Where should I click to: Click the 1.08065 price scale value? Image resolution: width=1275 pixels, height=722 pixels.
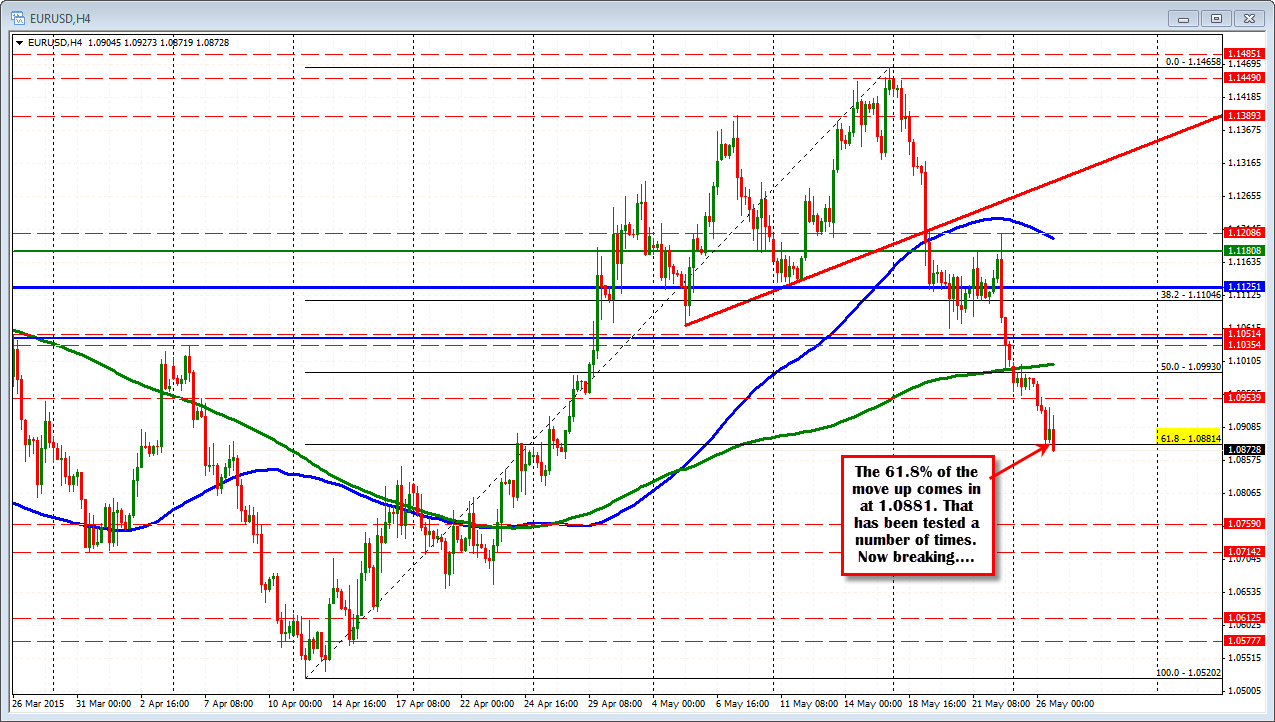[x=1243, y=493]
